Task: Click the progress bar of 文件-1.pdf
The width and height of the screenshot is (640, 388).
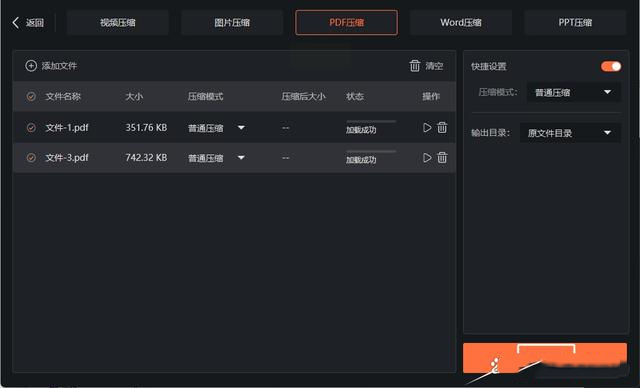Action: click(371, 121)
